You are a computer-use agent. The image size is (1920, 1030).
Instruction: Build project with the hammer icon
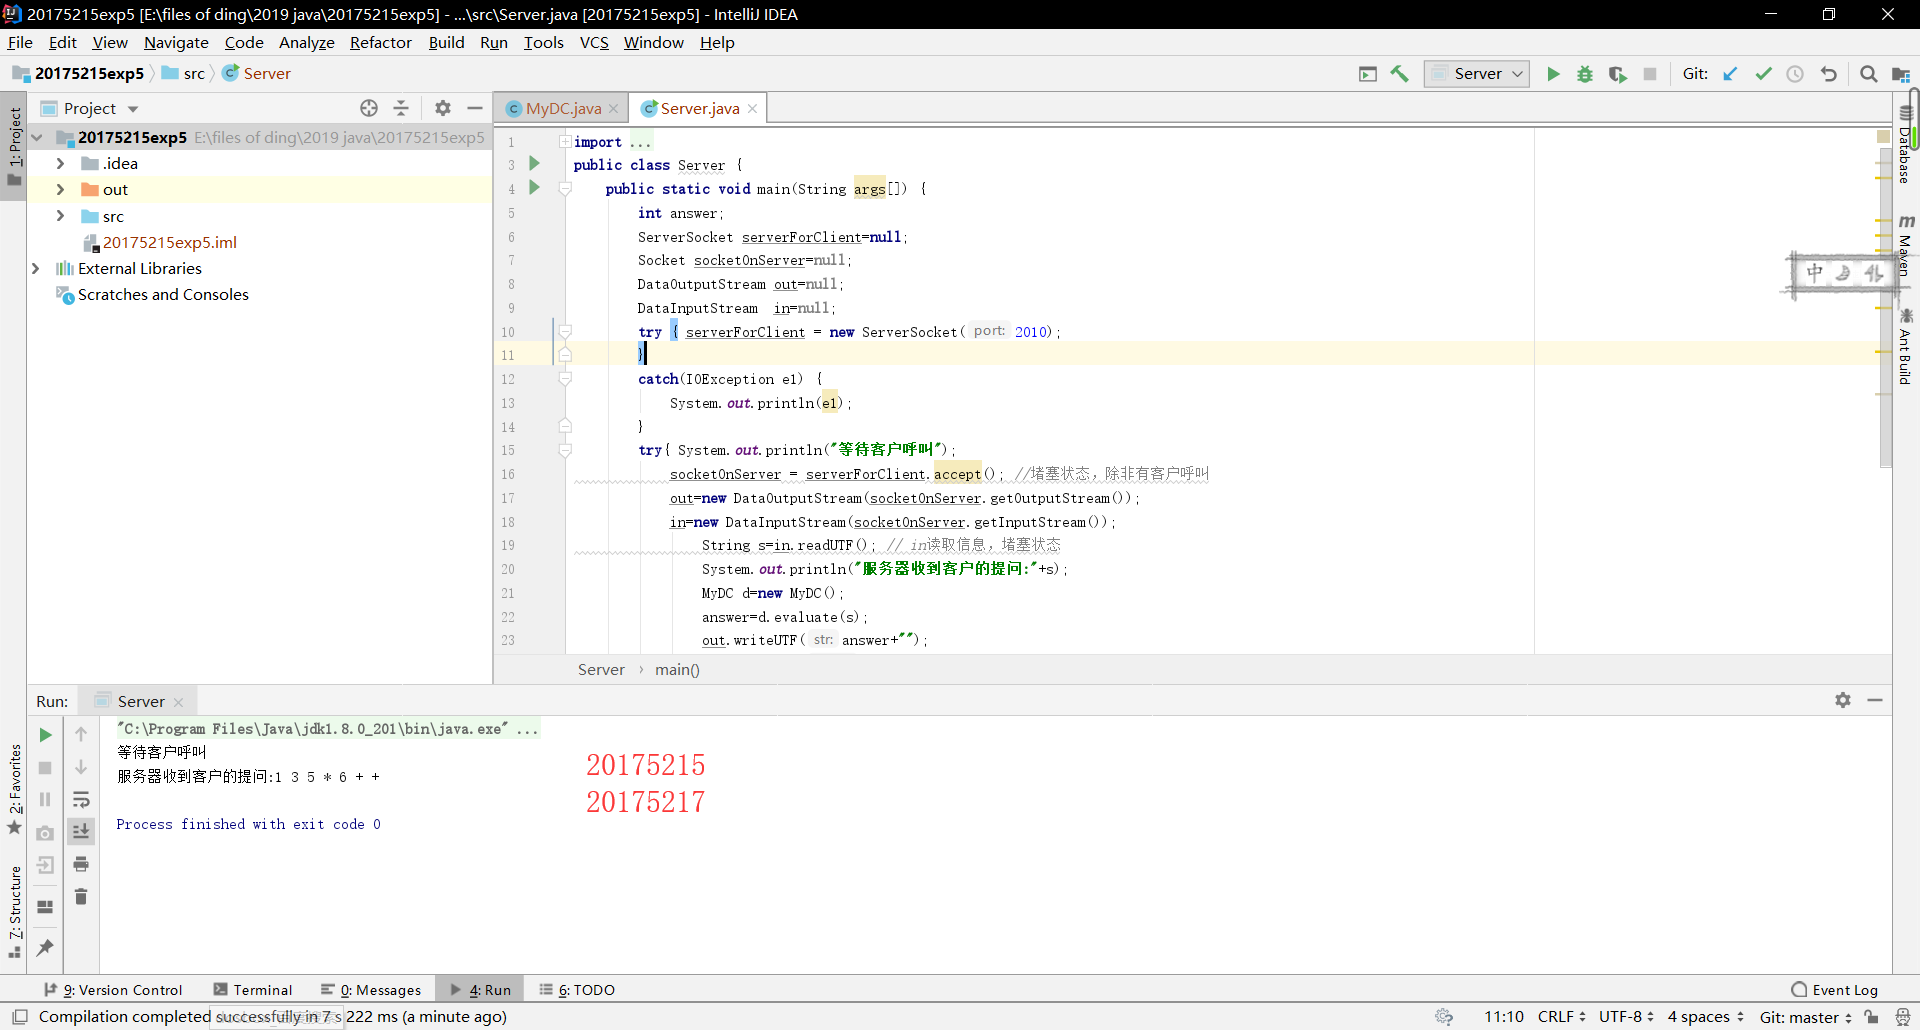[x=1400, y=74]
